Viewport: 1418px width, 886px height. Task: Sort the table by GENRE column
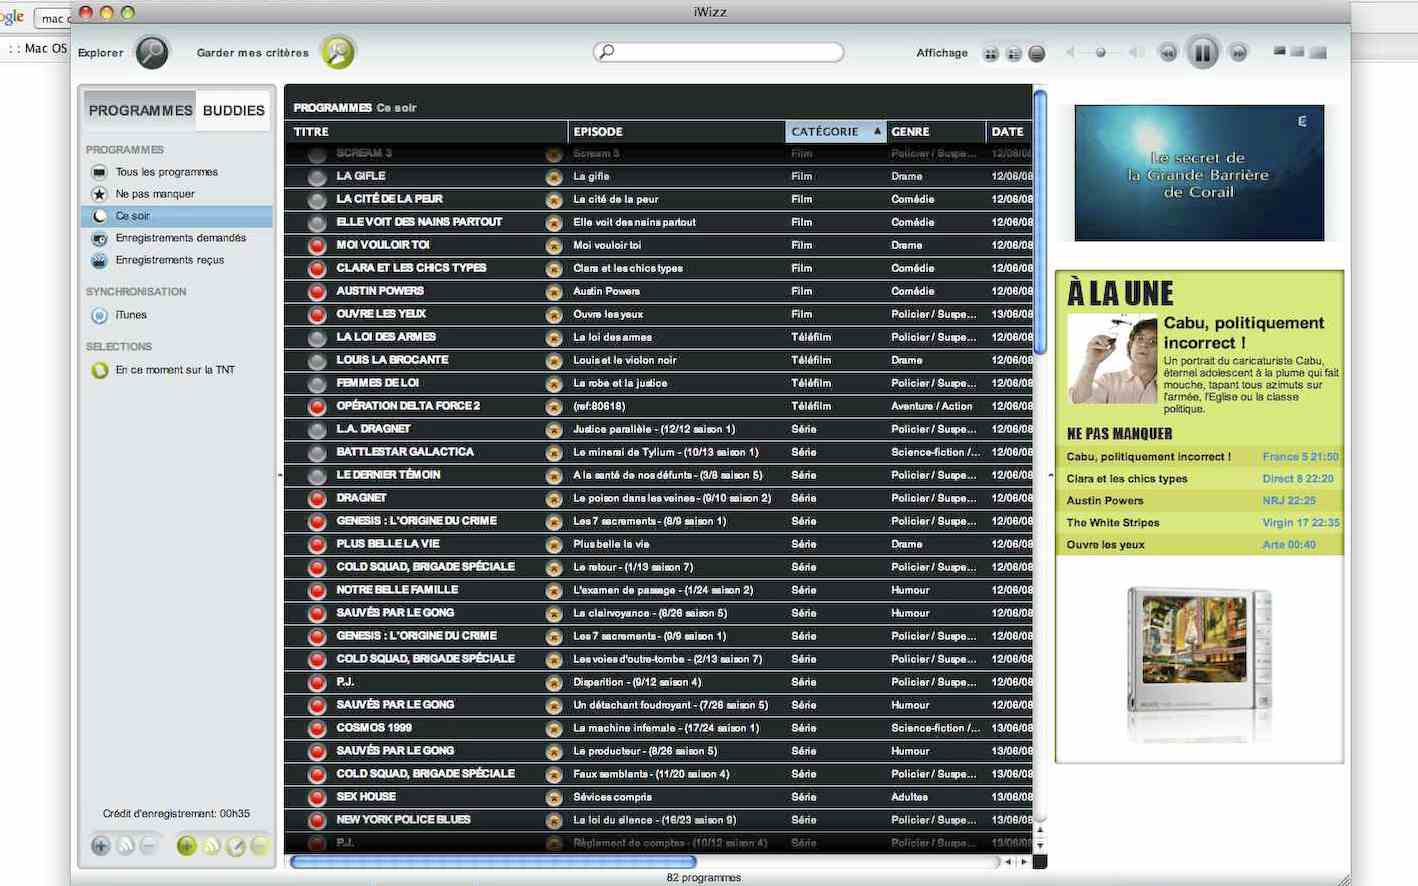(936, 131)
